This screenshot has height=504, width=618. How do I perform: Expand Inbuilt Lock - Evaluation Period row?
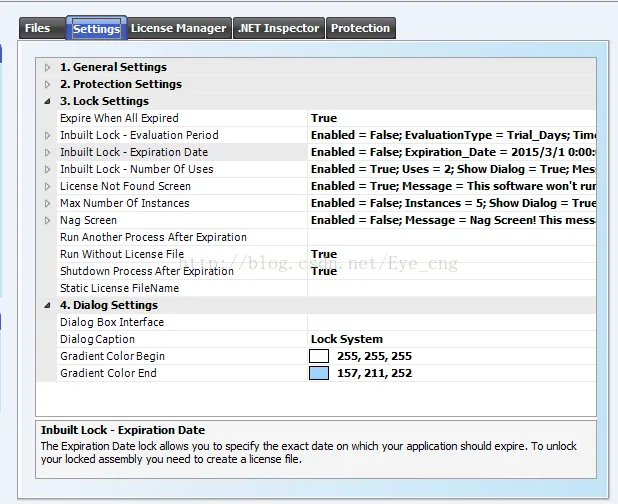(x=47, y=135)
